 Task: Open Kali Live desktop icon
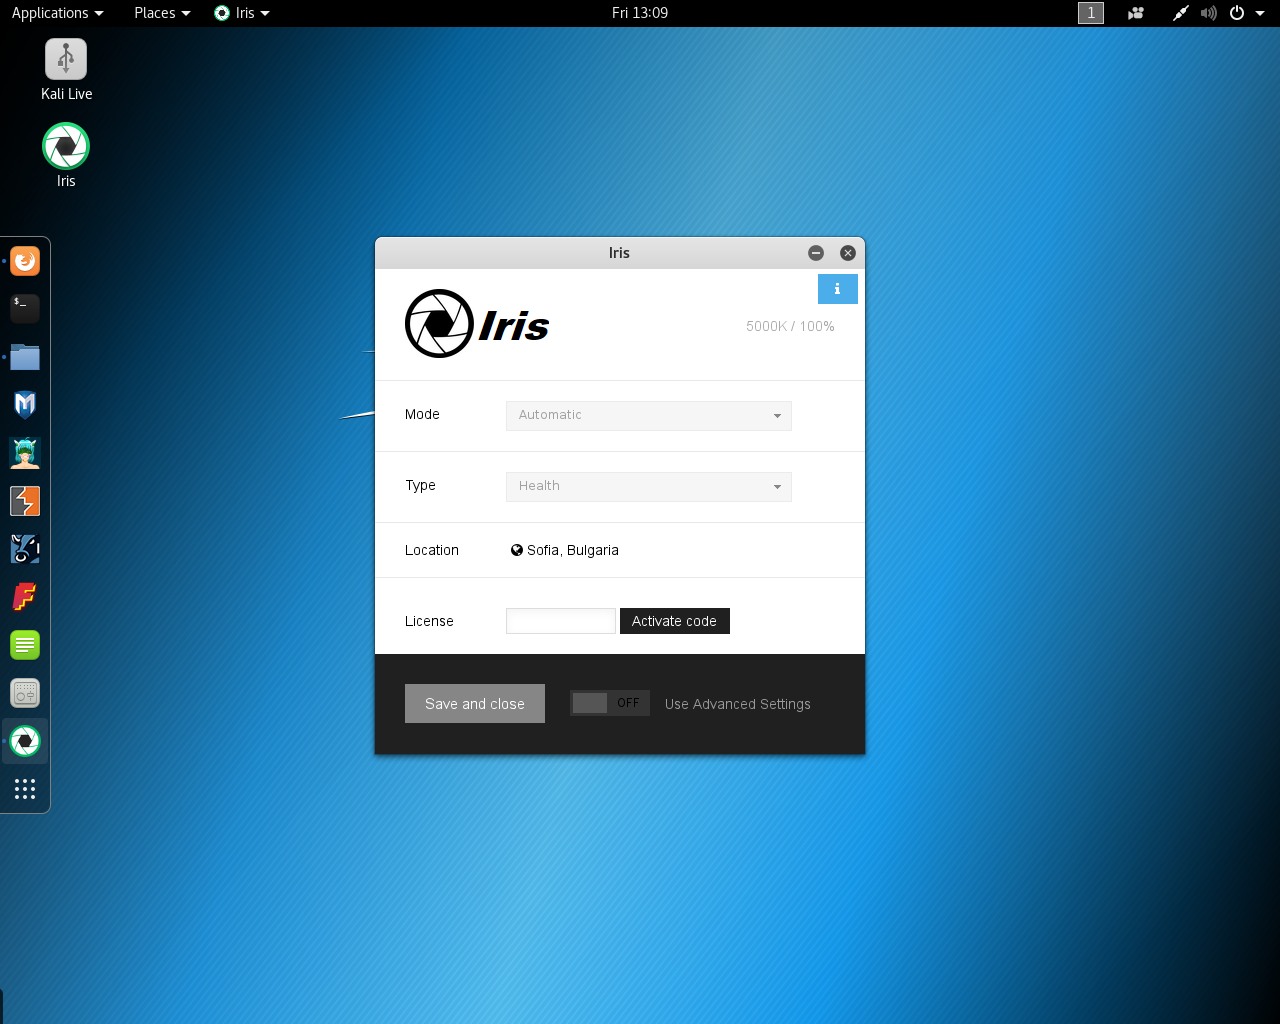coord(66,70)
